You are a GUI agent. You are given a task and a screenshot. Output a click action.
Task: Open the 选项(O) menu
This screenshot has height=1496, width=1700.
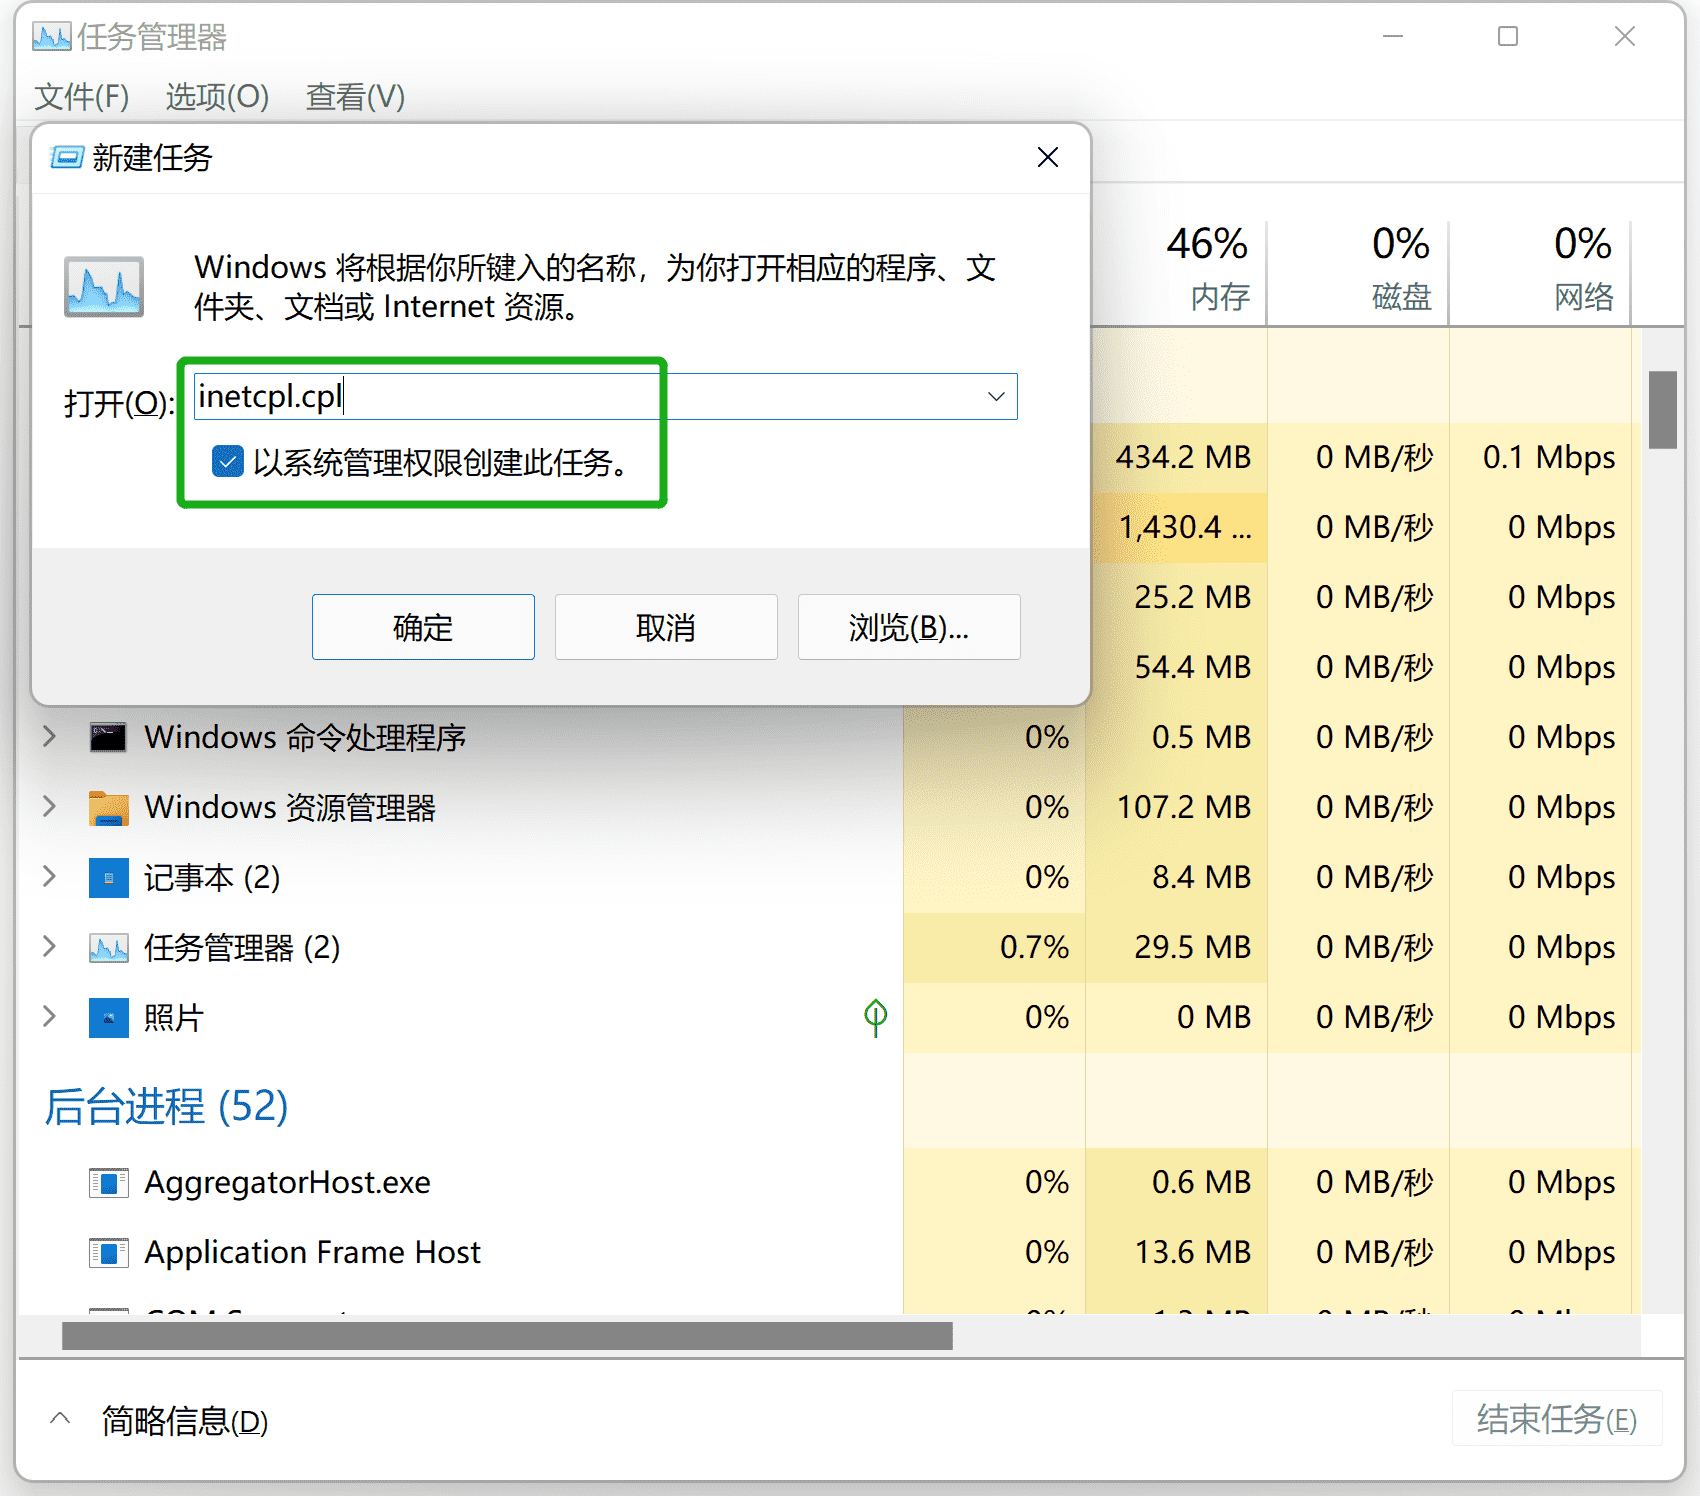pyautogui.click(x=215, y=97)
